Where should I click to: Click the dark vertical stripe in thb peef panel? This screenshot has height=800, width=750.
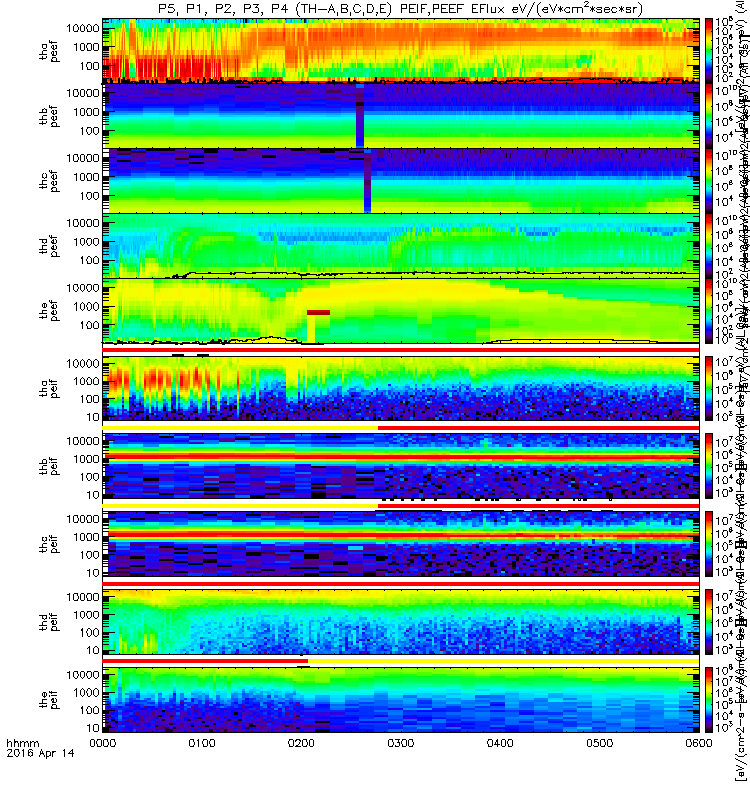click(360, 116)
